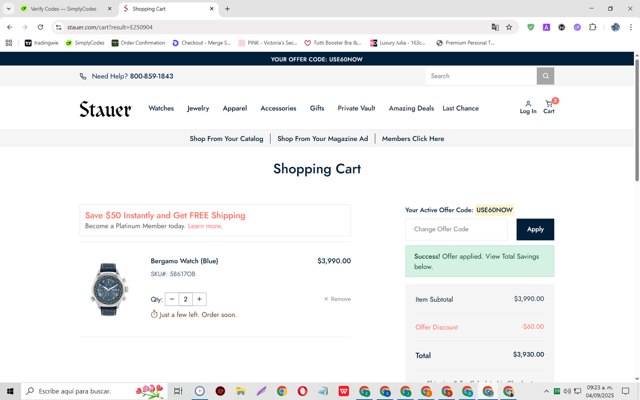Open the Jewelry menu

[198, 108]
